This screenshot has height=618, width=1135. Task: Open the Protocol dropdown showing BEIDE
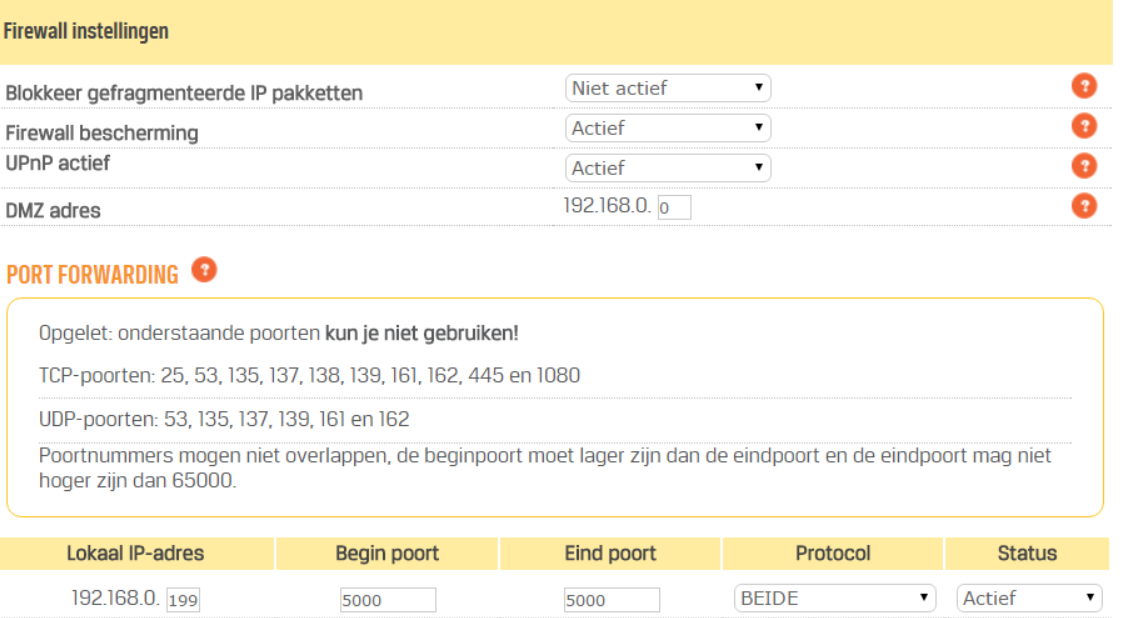point(834,598)
